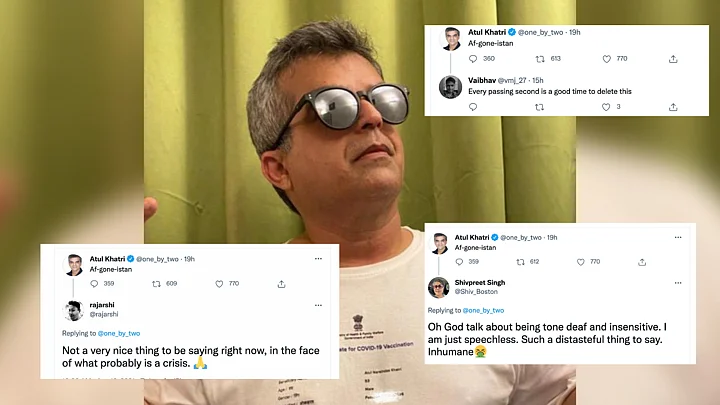Image resolution: width=720 pixels, height=405 pixels.
Task: Open @one_by_two link under rajarshi's reply
Action: pos(119,333)
